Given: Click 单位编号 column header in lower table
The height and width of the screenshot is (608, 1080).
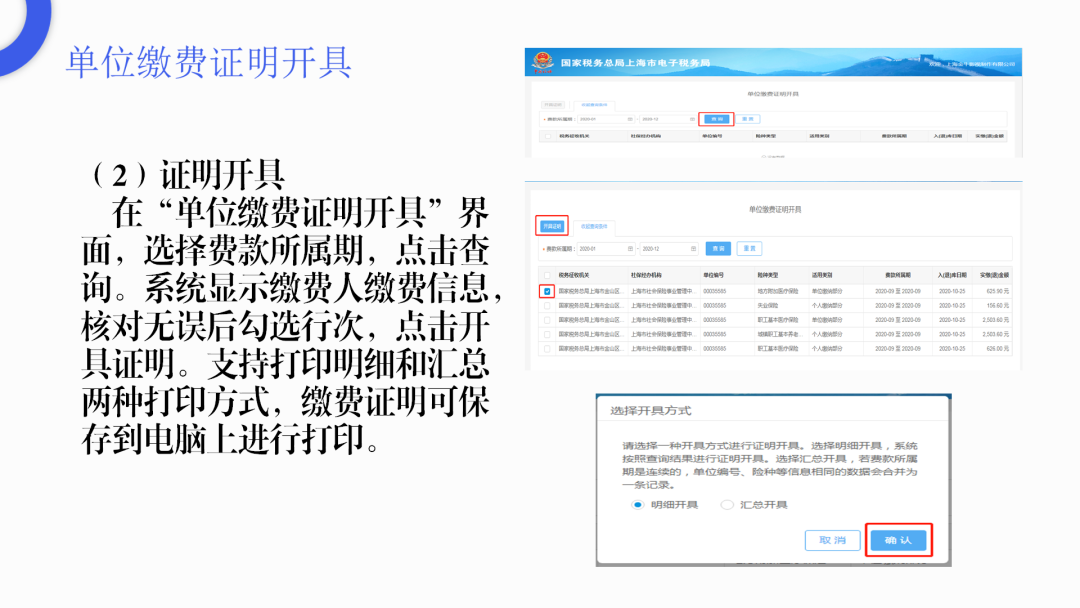Looking at the screenshot, I should (x=713, y=275).
